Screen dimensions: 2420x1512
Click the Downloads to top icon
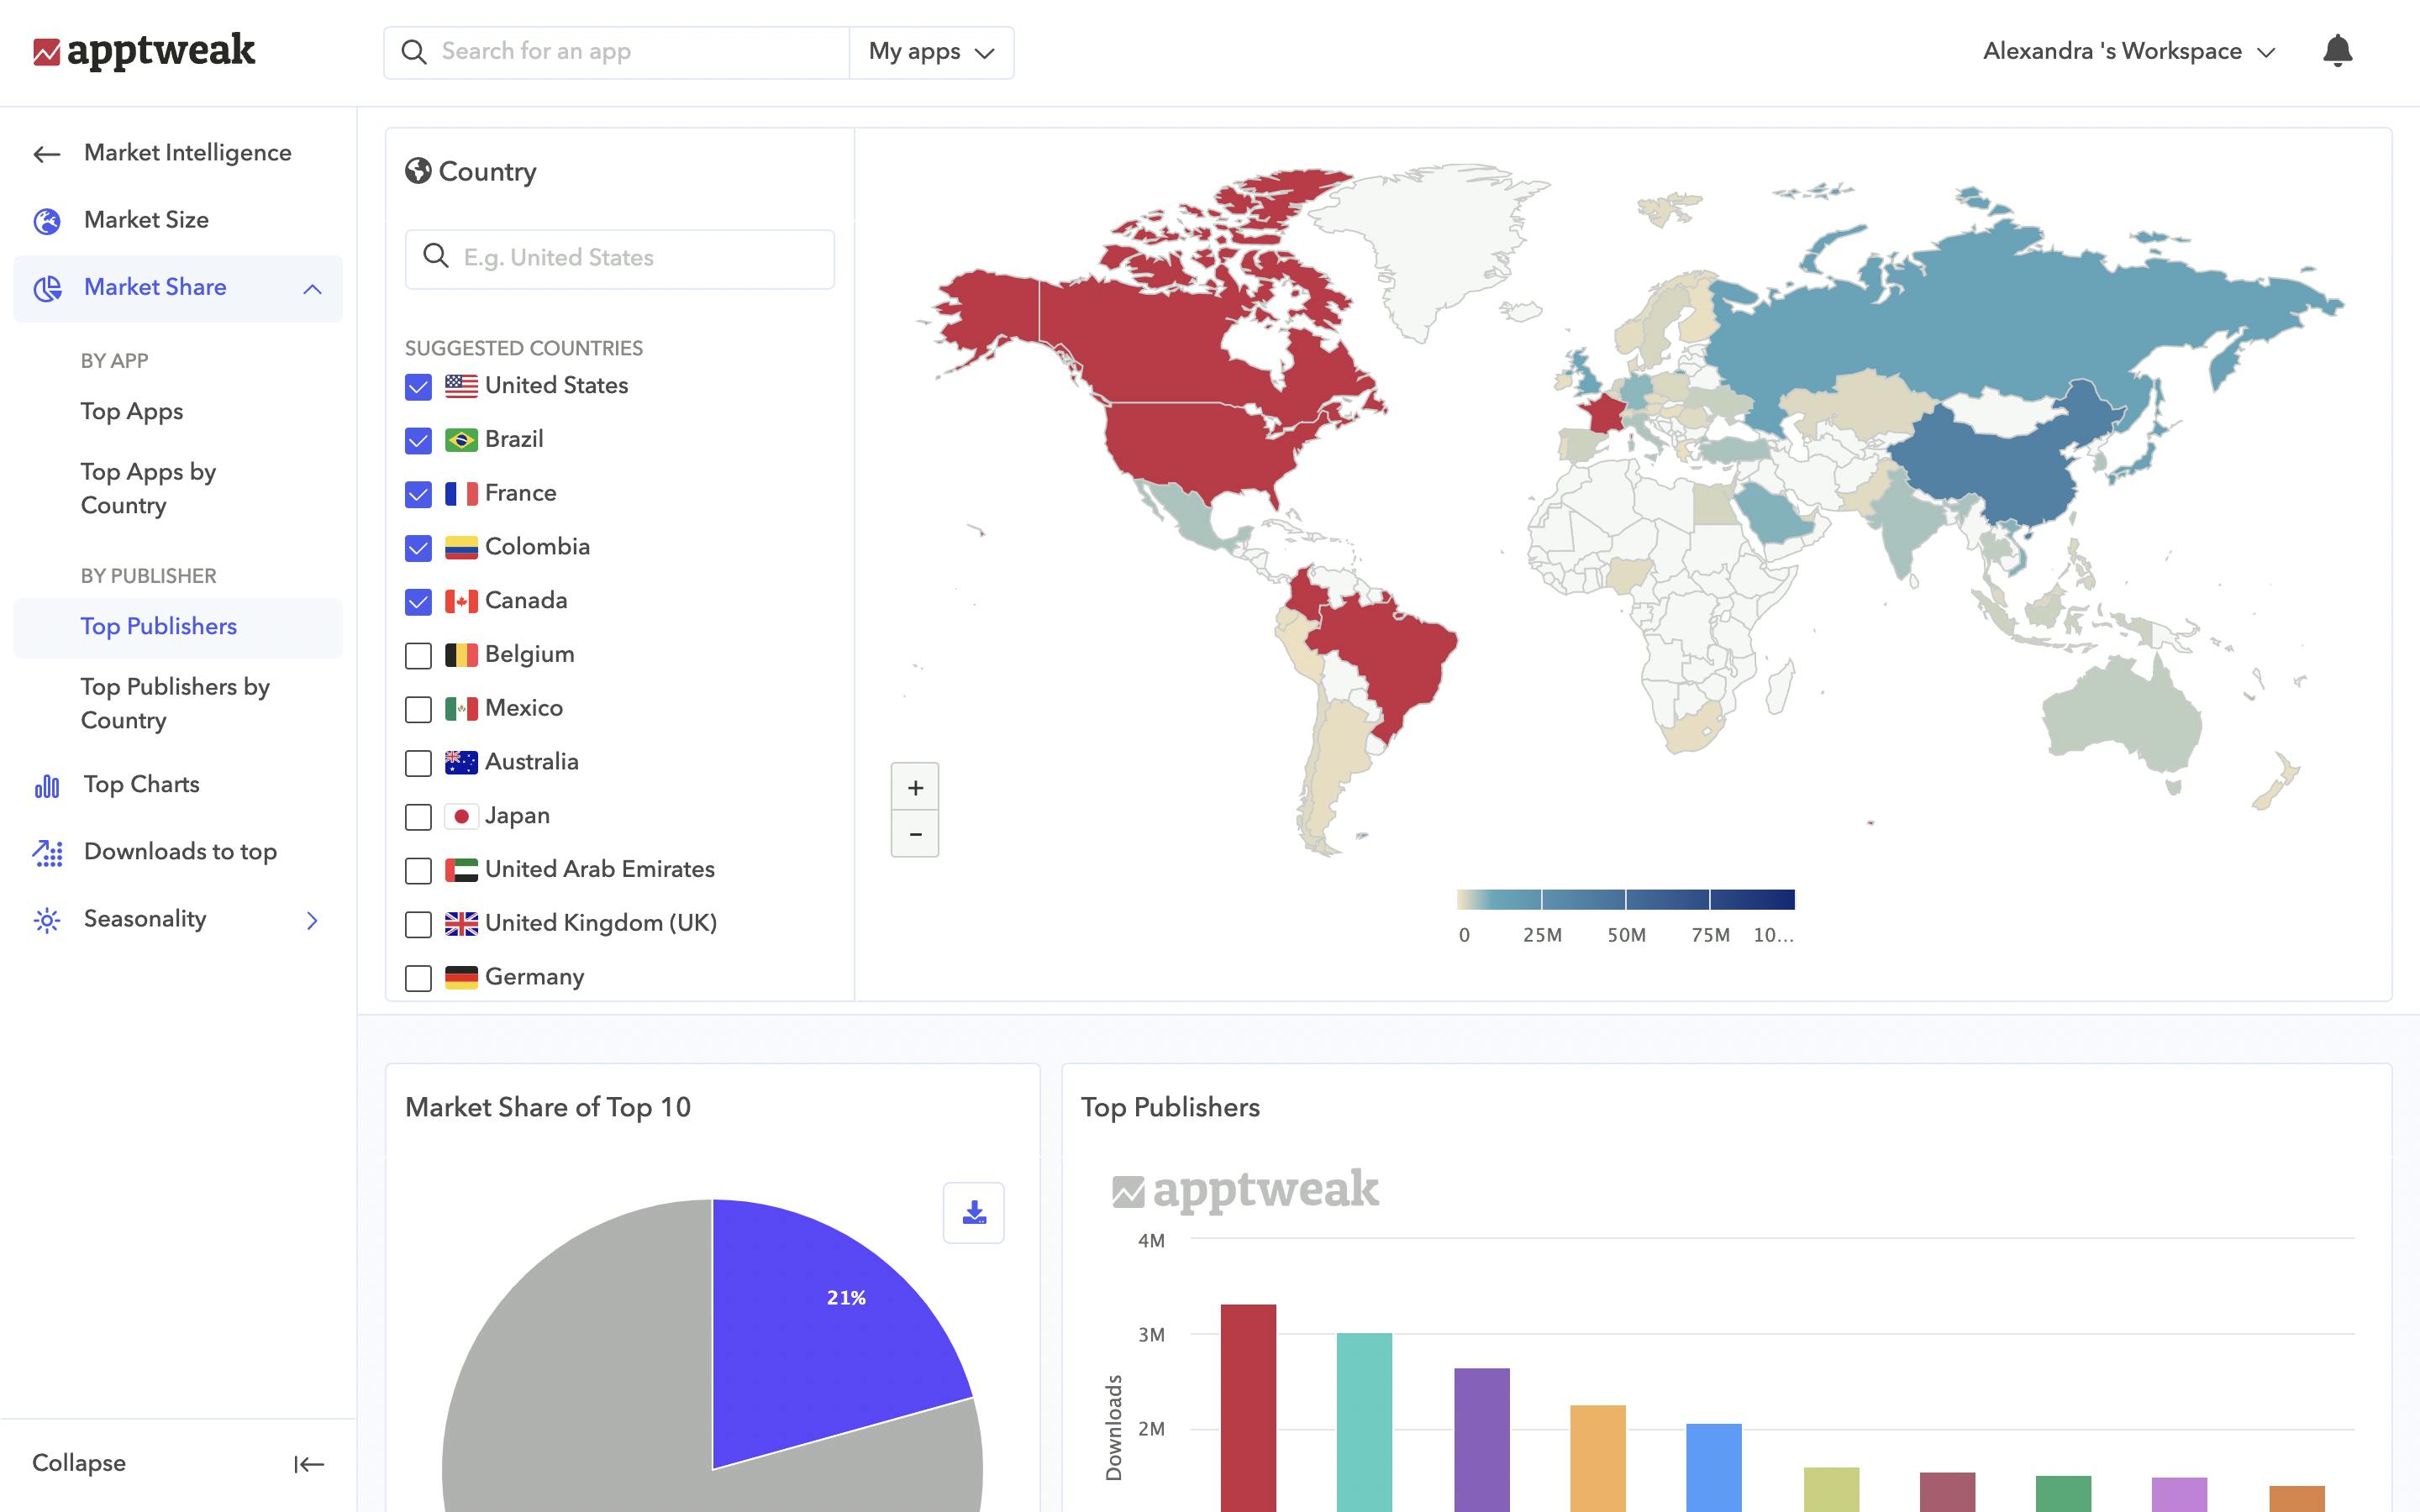click(47, 853)
